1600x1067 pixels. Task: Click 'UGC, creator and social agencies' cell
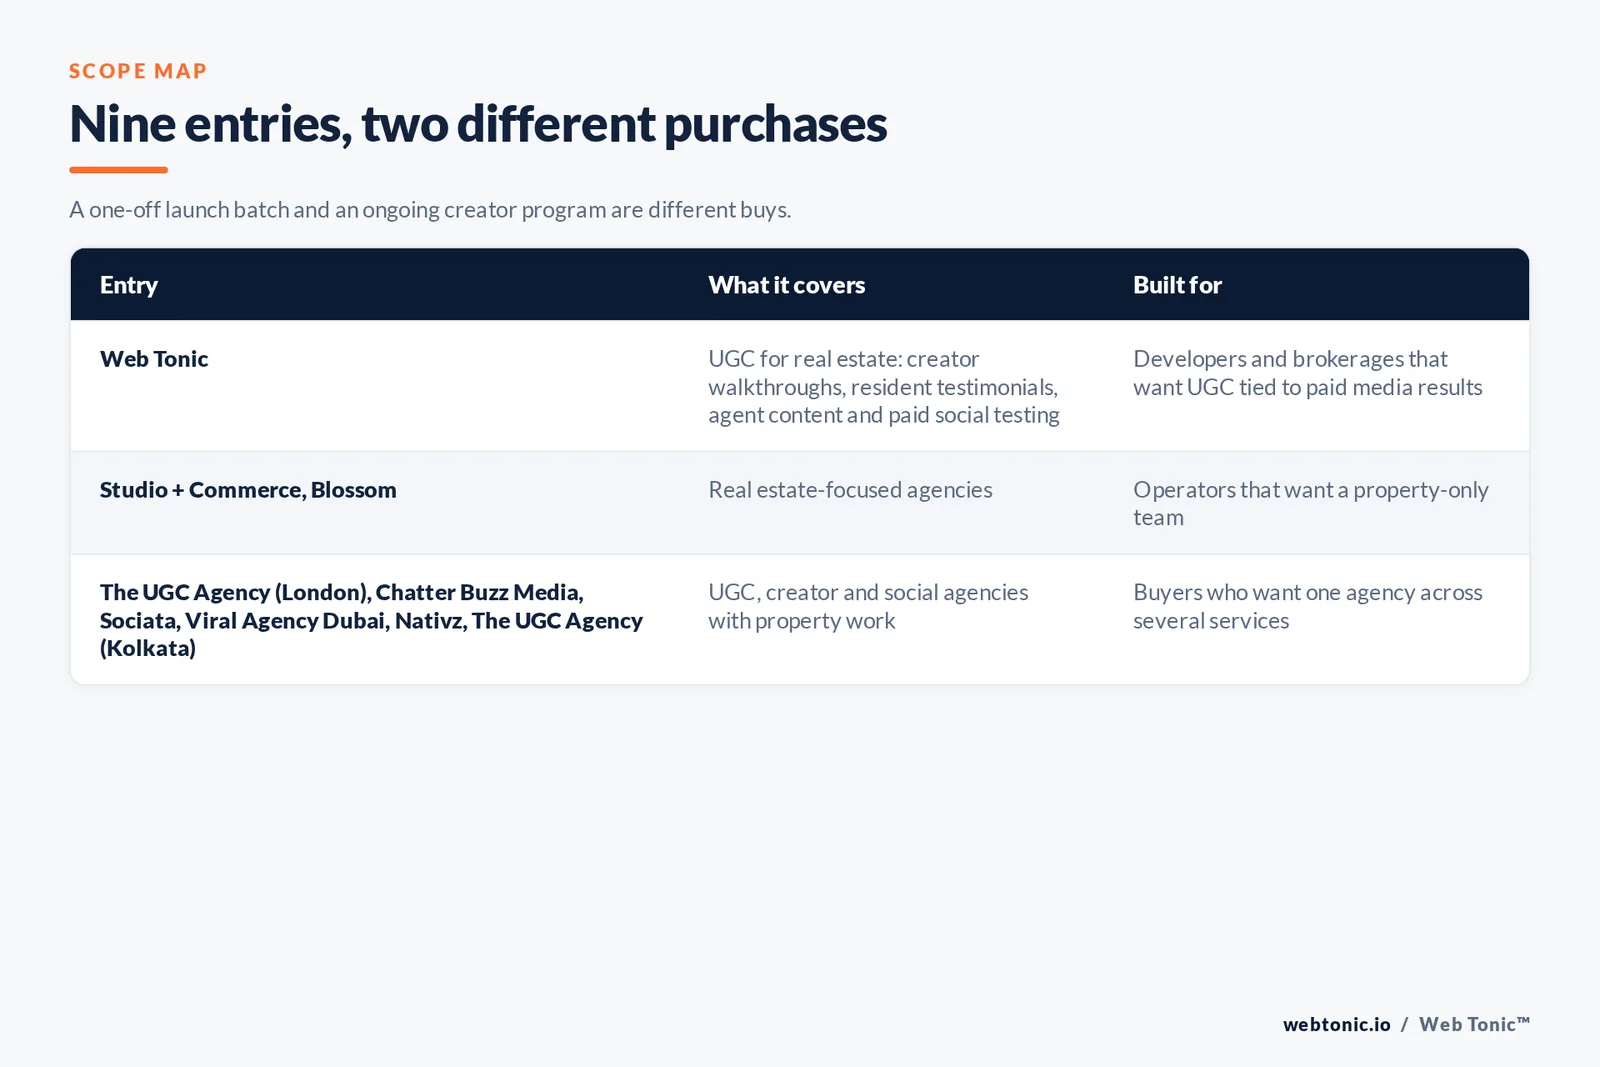tap(868, 606)
